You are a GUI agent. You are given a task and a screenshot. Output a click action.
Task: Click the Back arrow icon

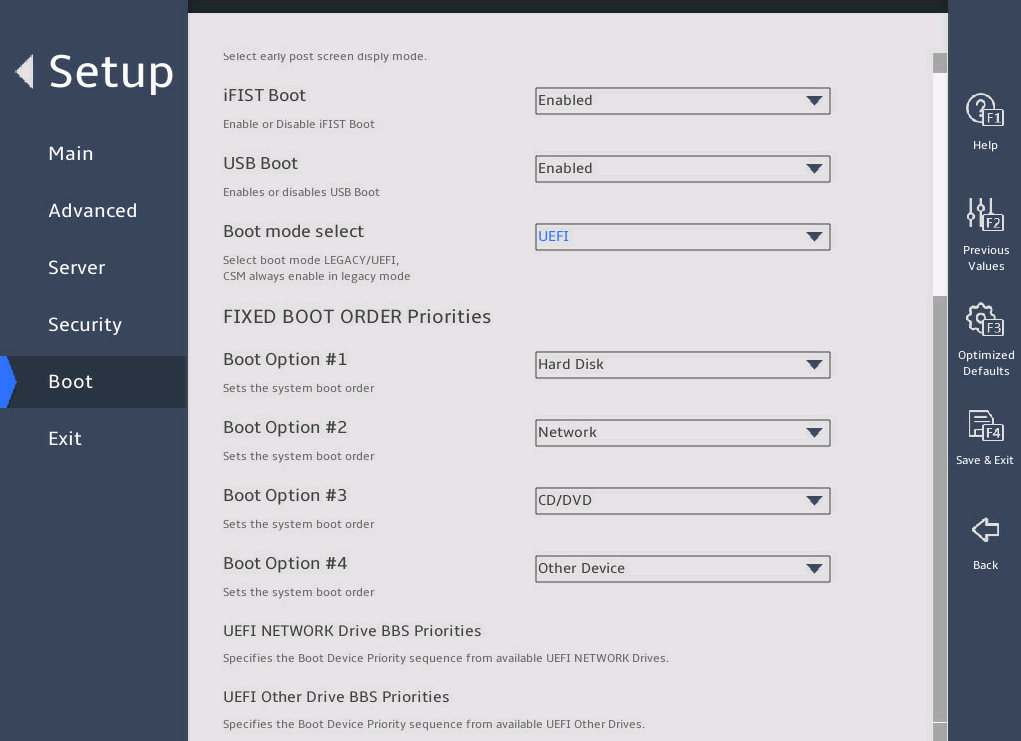pos(985,530)
